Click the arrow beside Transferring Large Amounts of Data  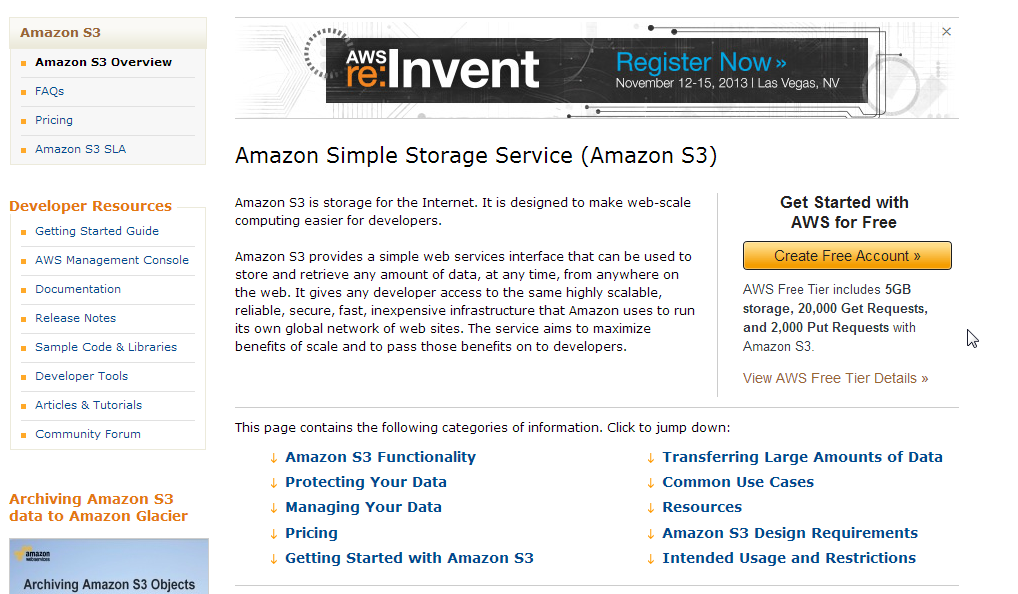651,458
